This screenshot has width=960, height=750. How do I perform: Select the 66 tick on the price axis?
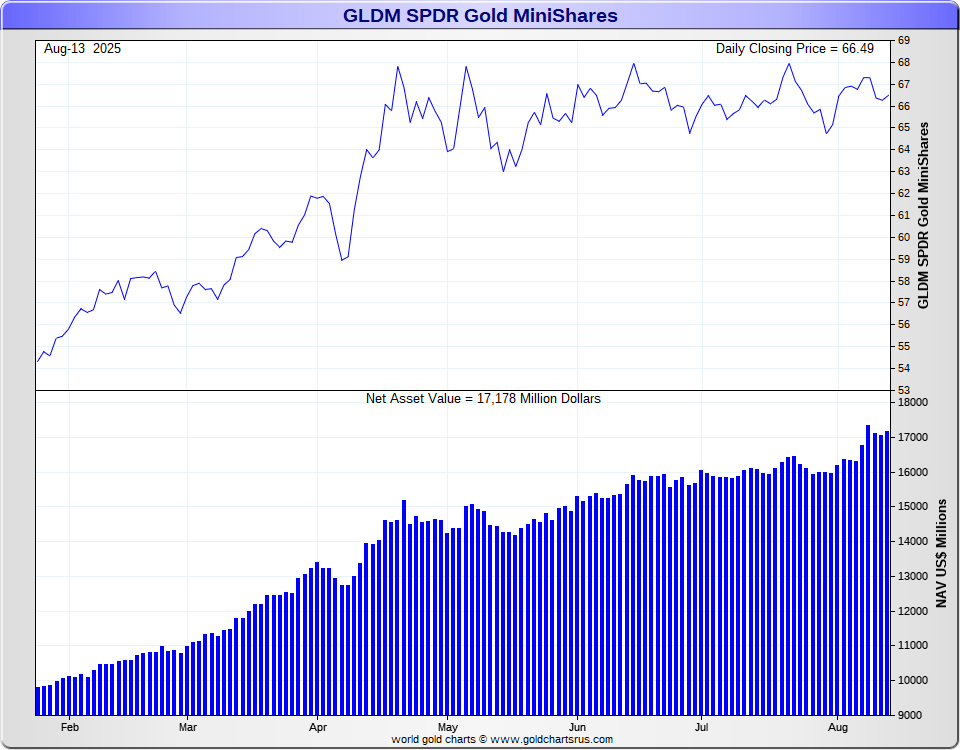point(904,106)
